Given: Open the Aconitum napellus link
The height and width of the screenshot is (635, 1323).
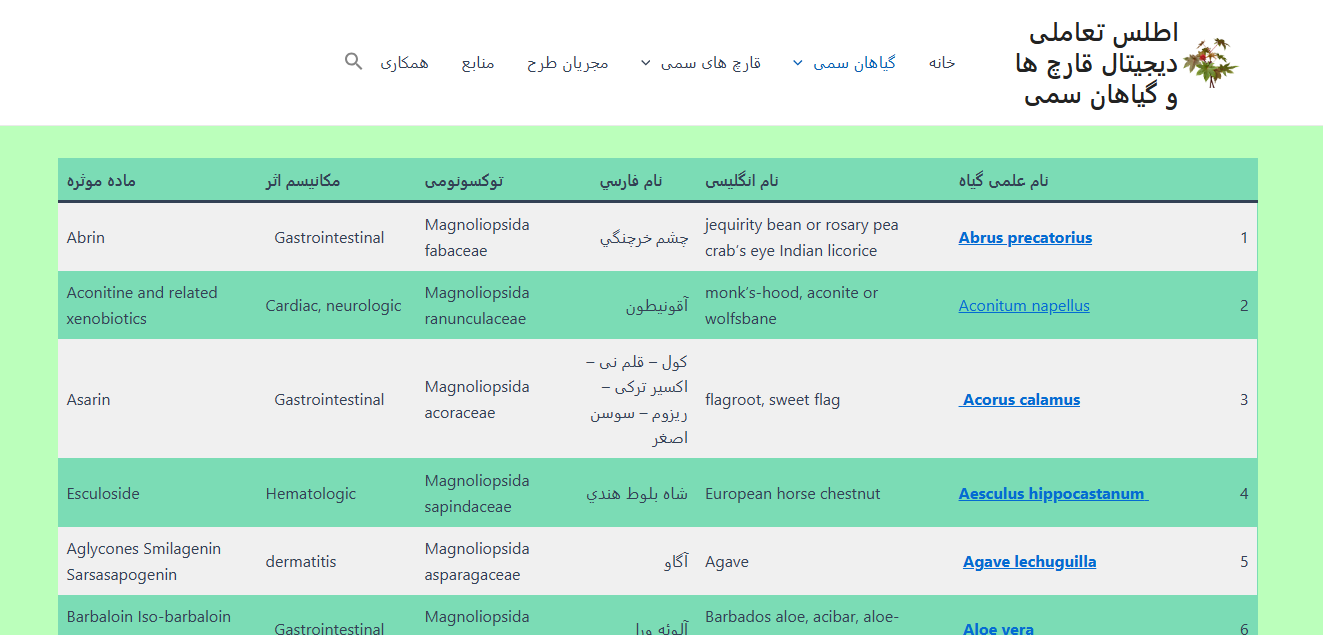Looking at the screenshot, I should 1024,306.
